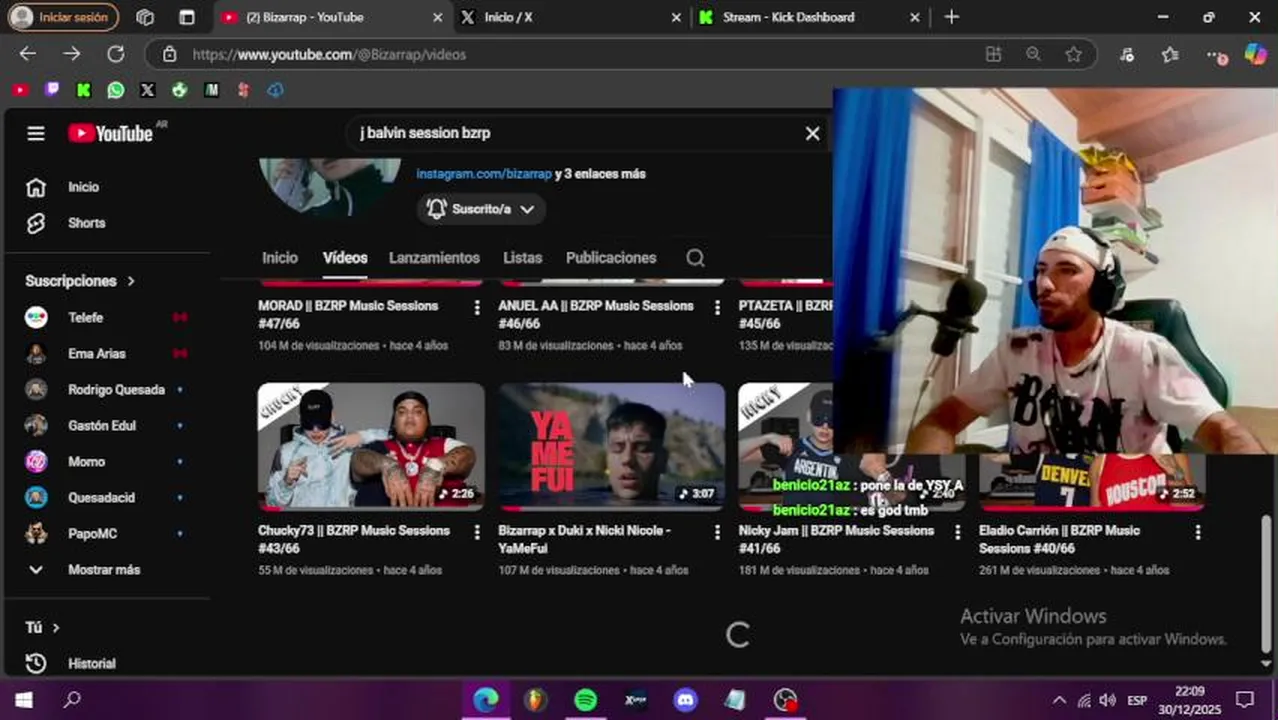
Task: Open a new browser tab
Action: tap(951, 17)
